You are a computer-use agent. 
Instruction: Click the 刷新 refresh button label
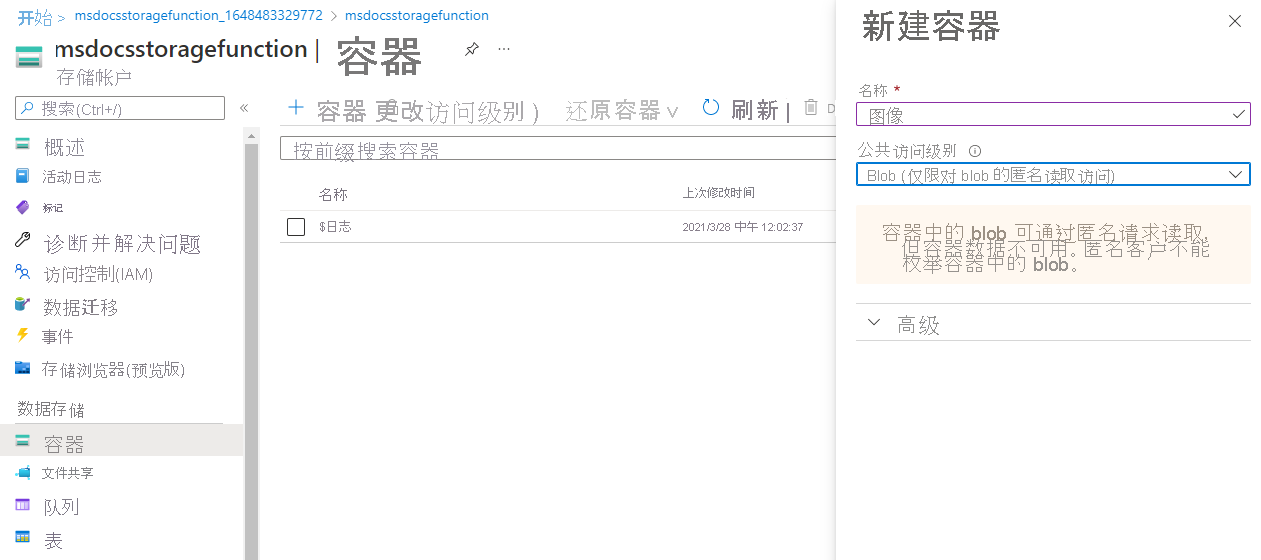coord(754,110)
